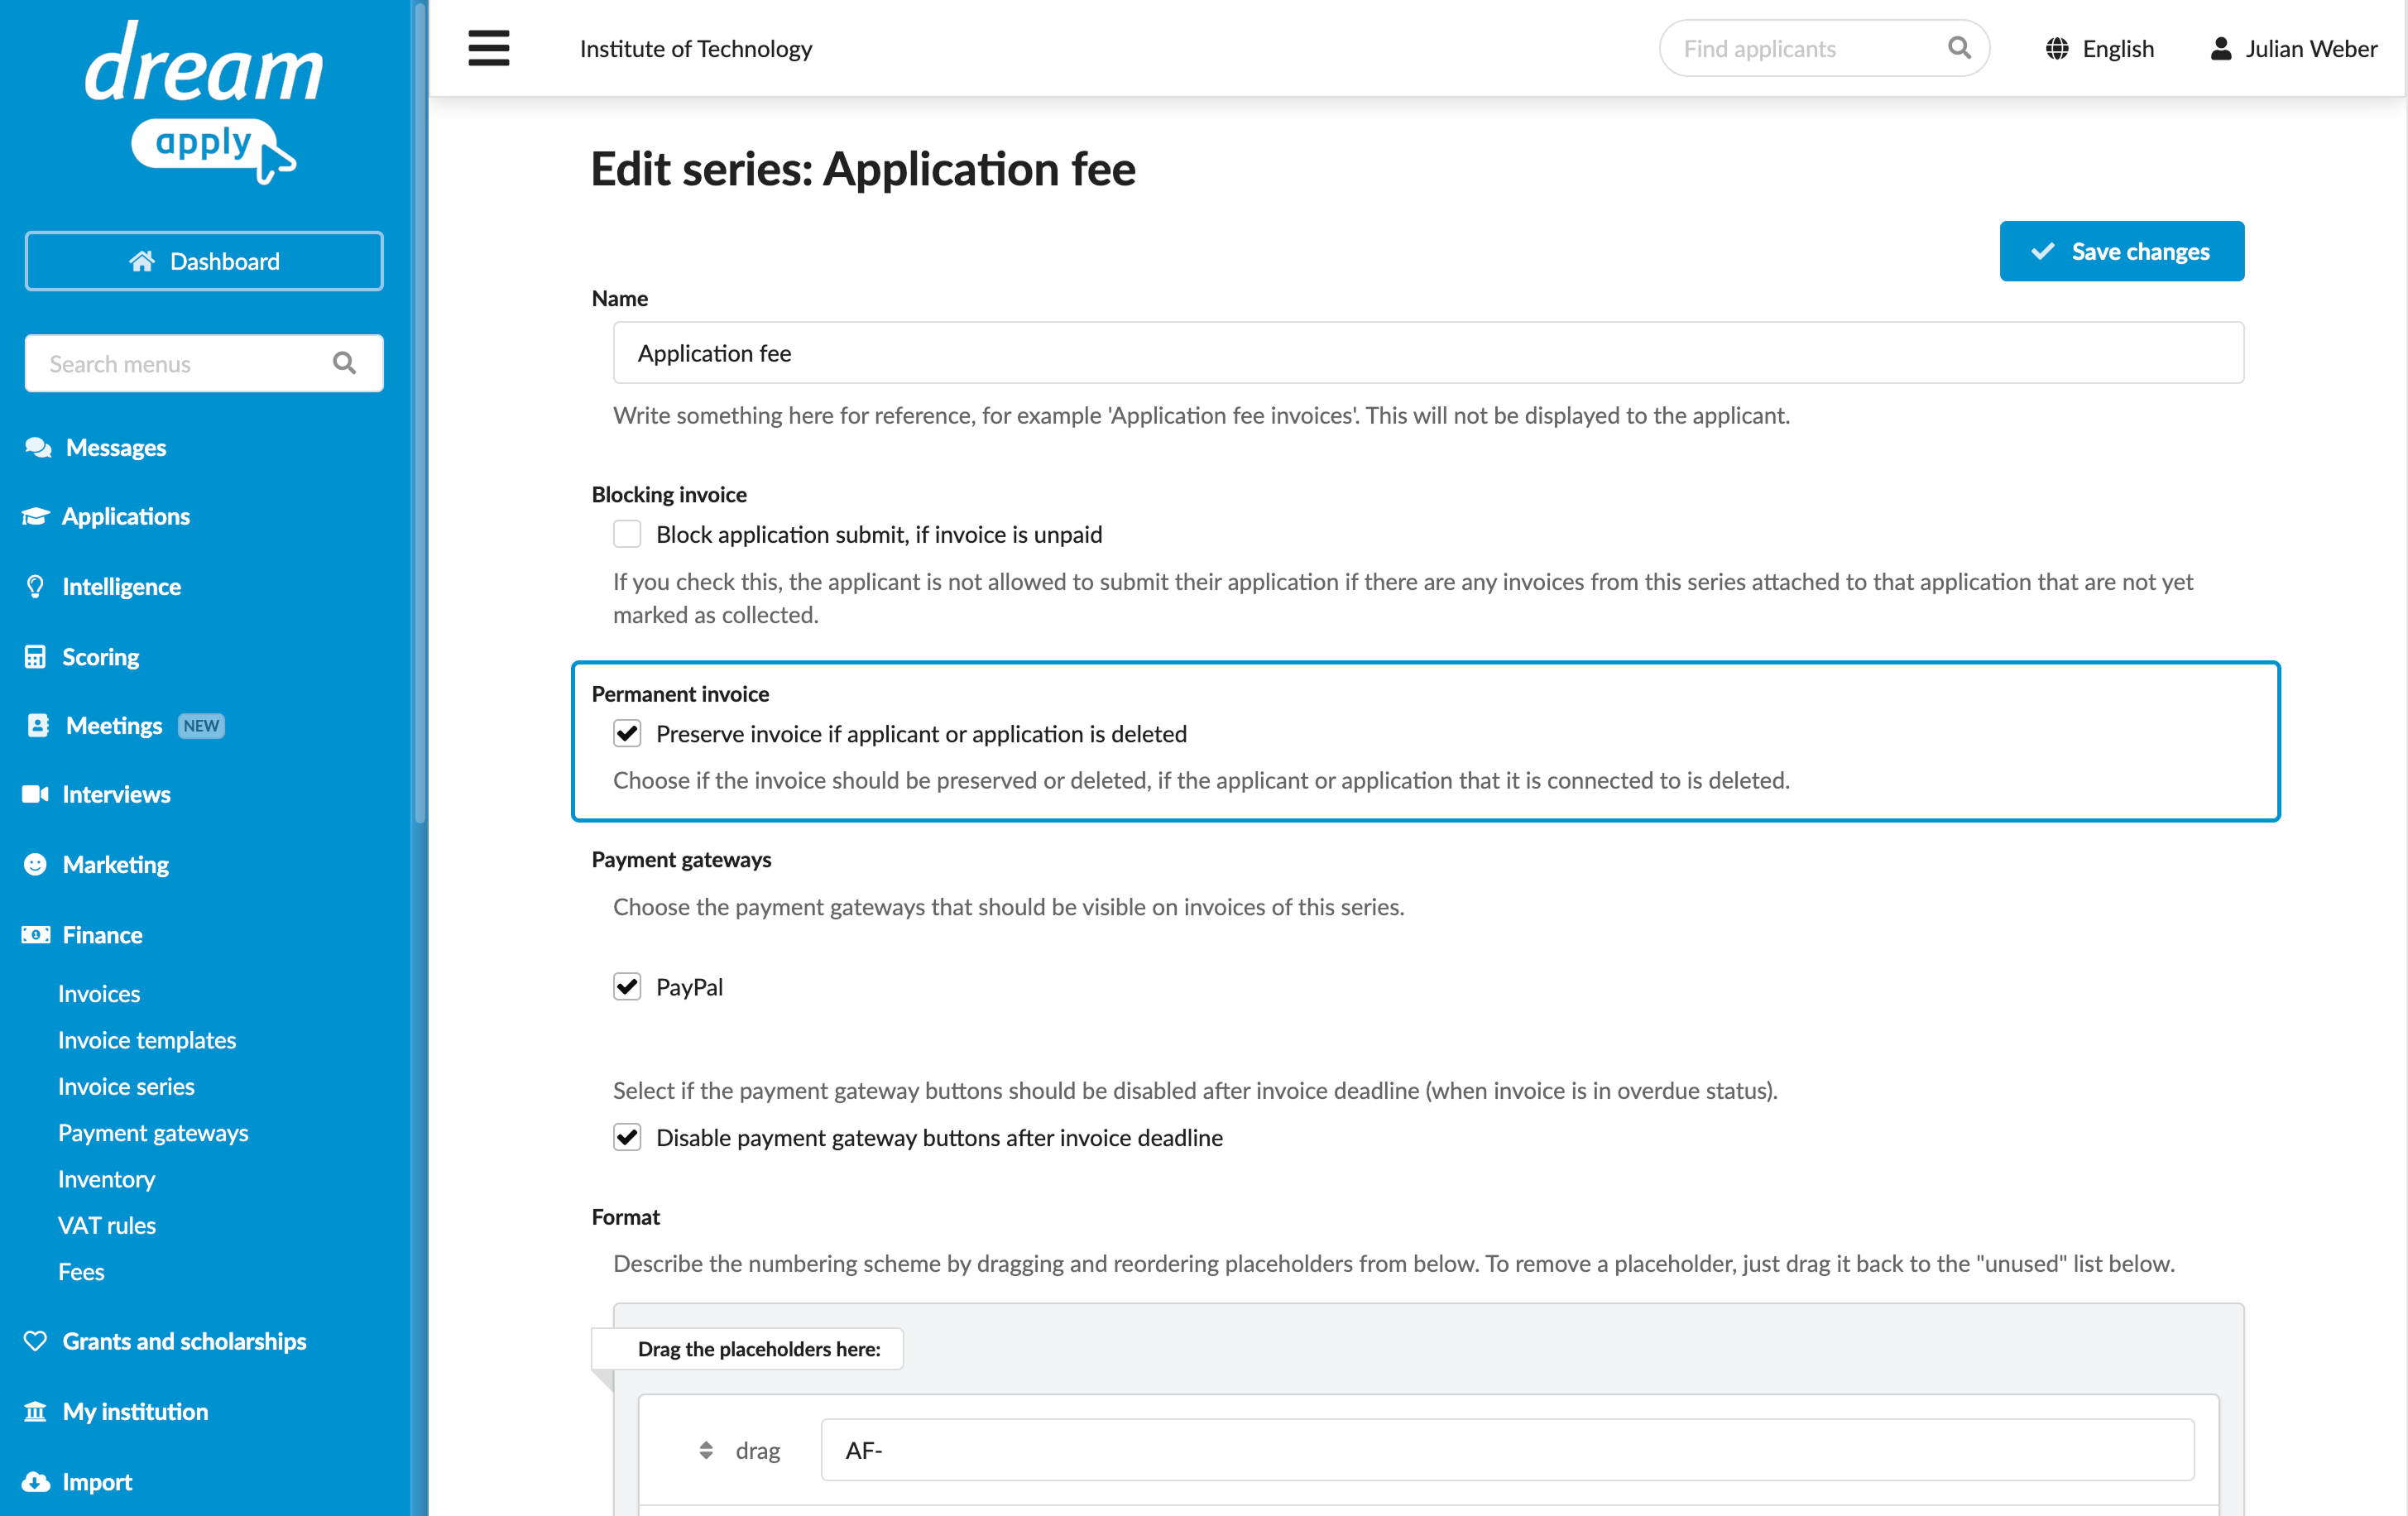The width and height of the screenshot is (2408, 1516).
Task: Enable Block application submit checkbox
Action: tap(627, 534)
